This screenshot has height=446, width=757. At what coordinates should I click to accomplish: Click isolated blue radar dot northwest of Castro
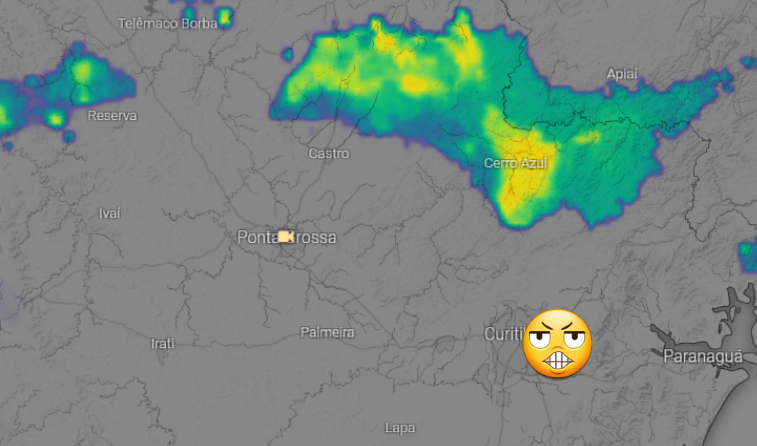click(x=287, y=54)
